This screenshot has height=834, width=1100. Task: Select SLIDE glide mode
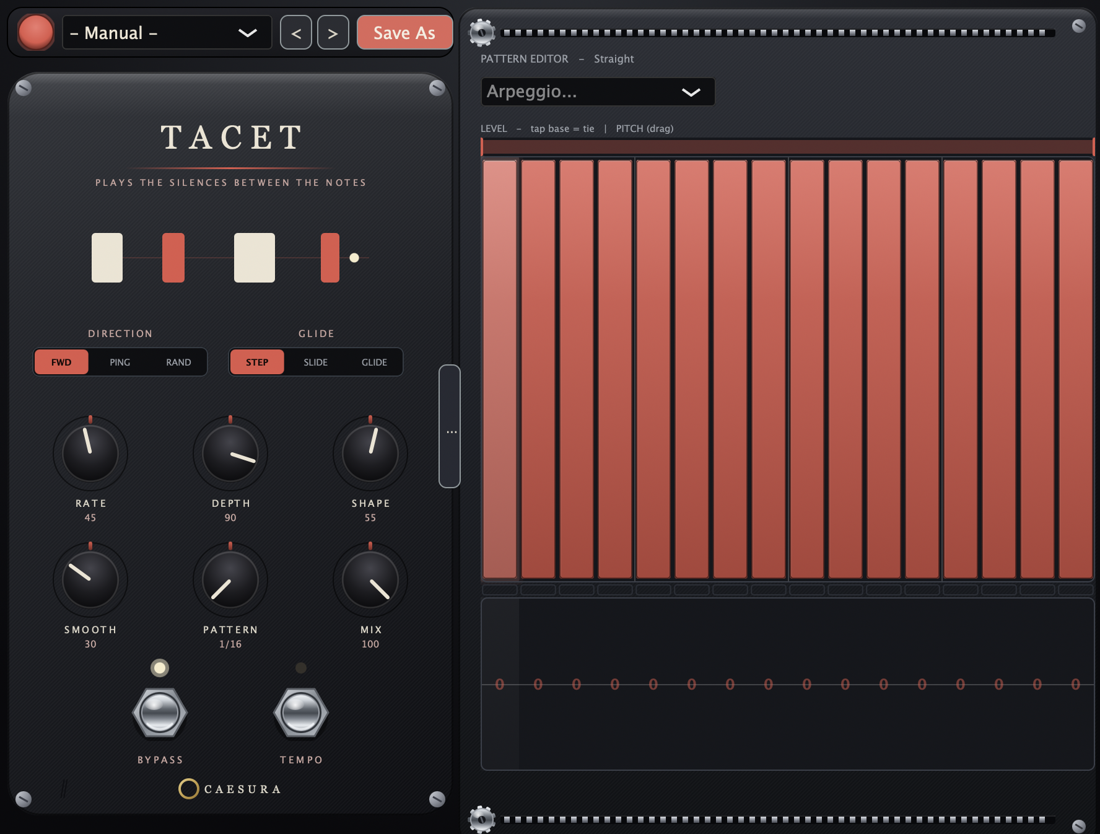(x=316, y=362)
